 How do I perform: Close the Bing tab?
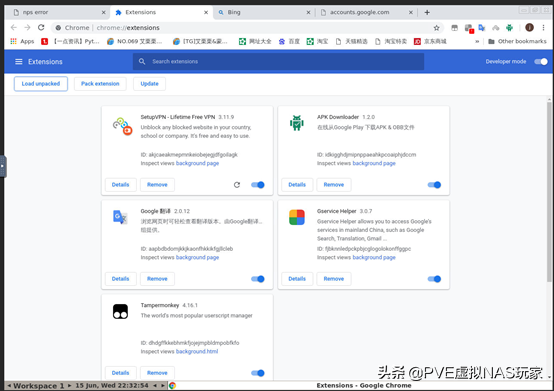308,12
